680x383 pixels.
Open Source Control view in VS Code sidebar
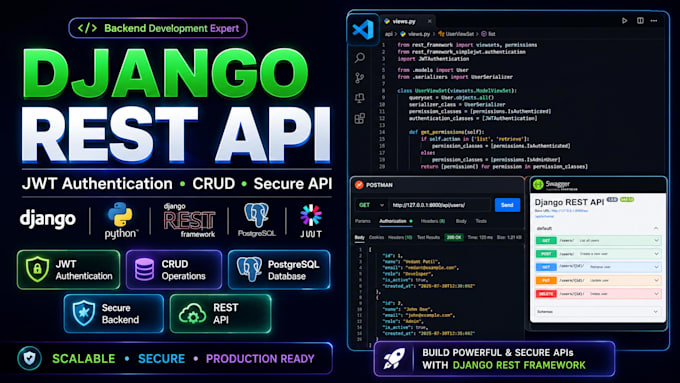(360, 78)
